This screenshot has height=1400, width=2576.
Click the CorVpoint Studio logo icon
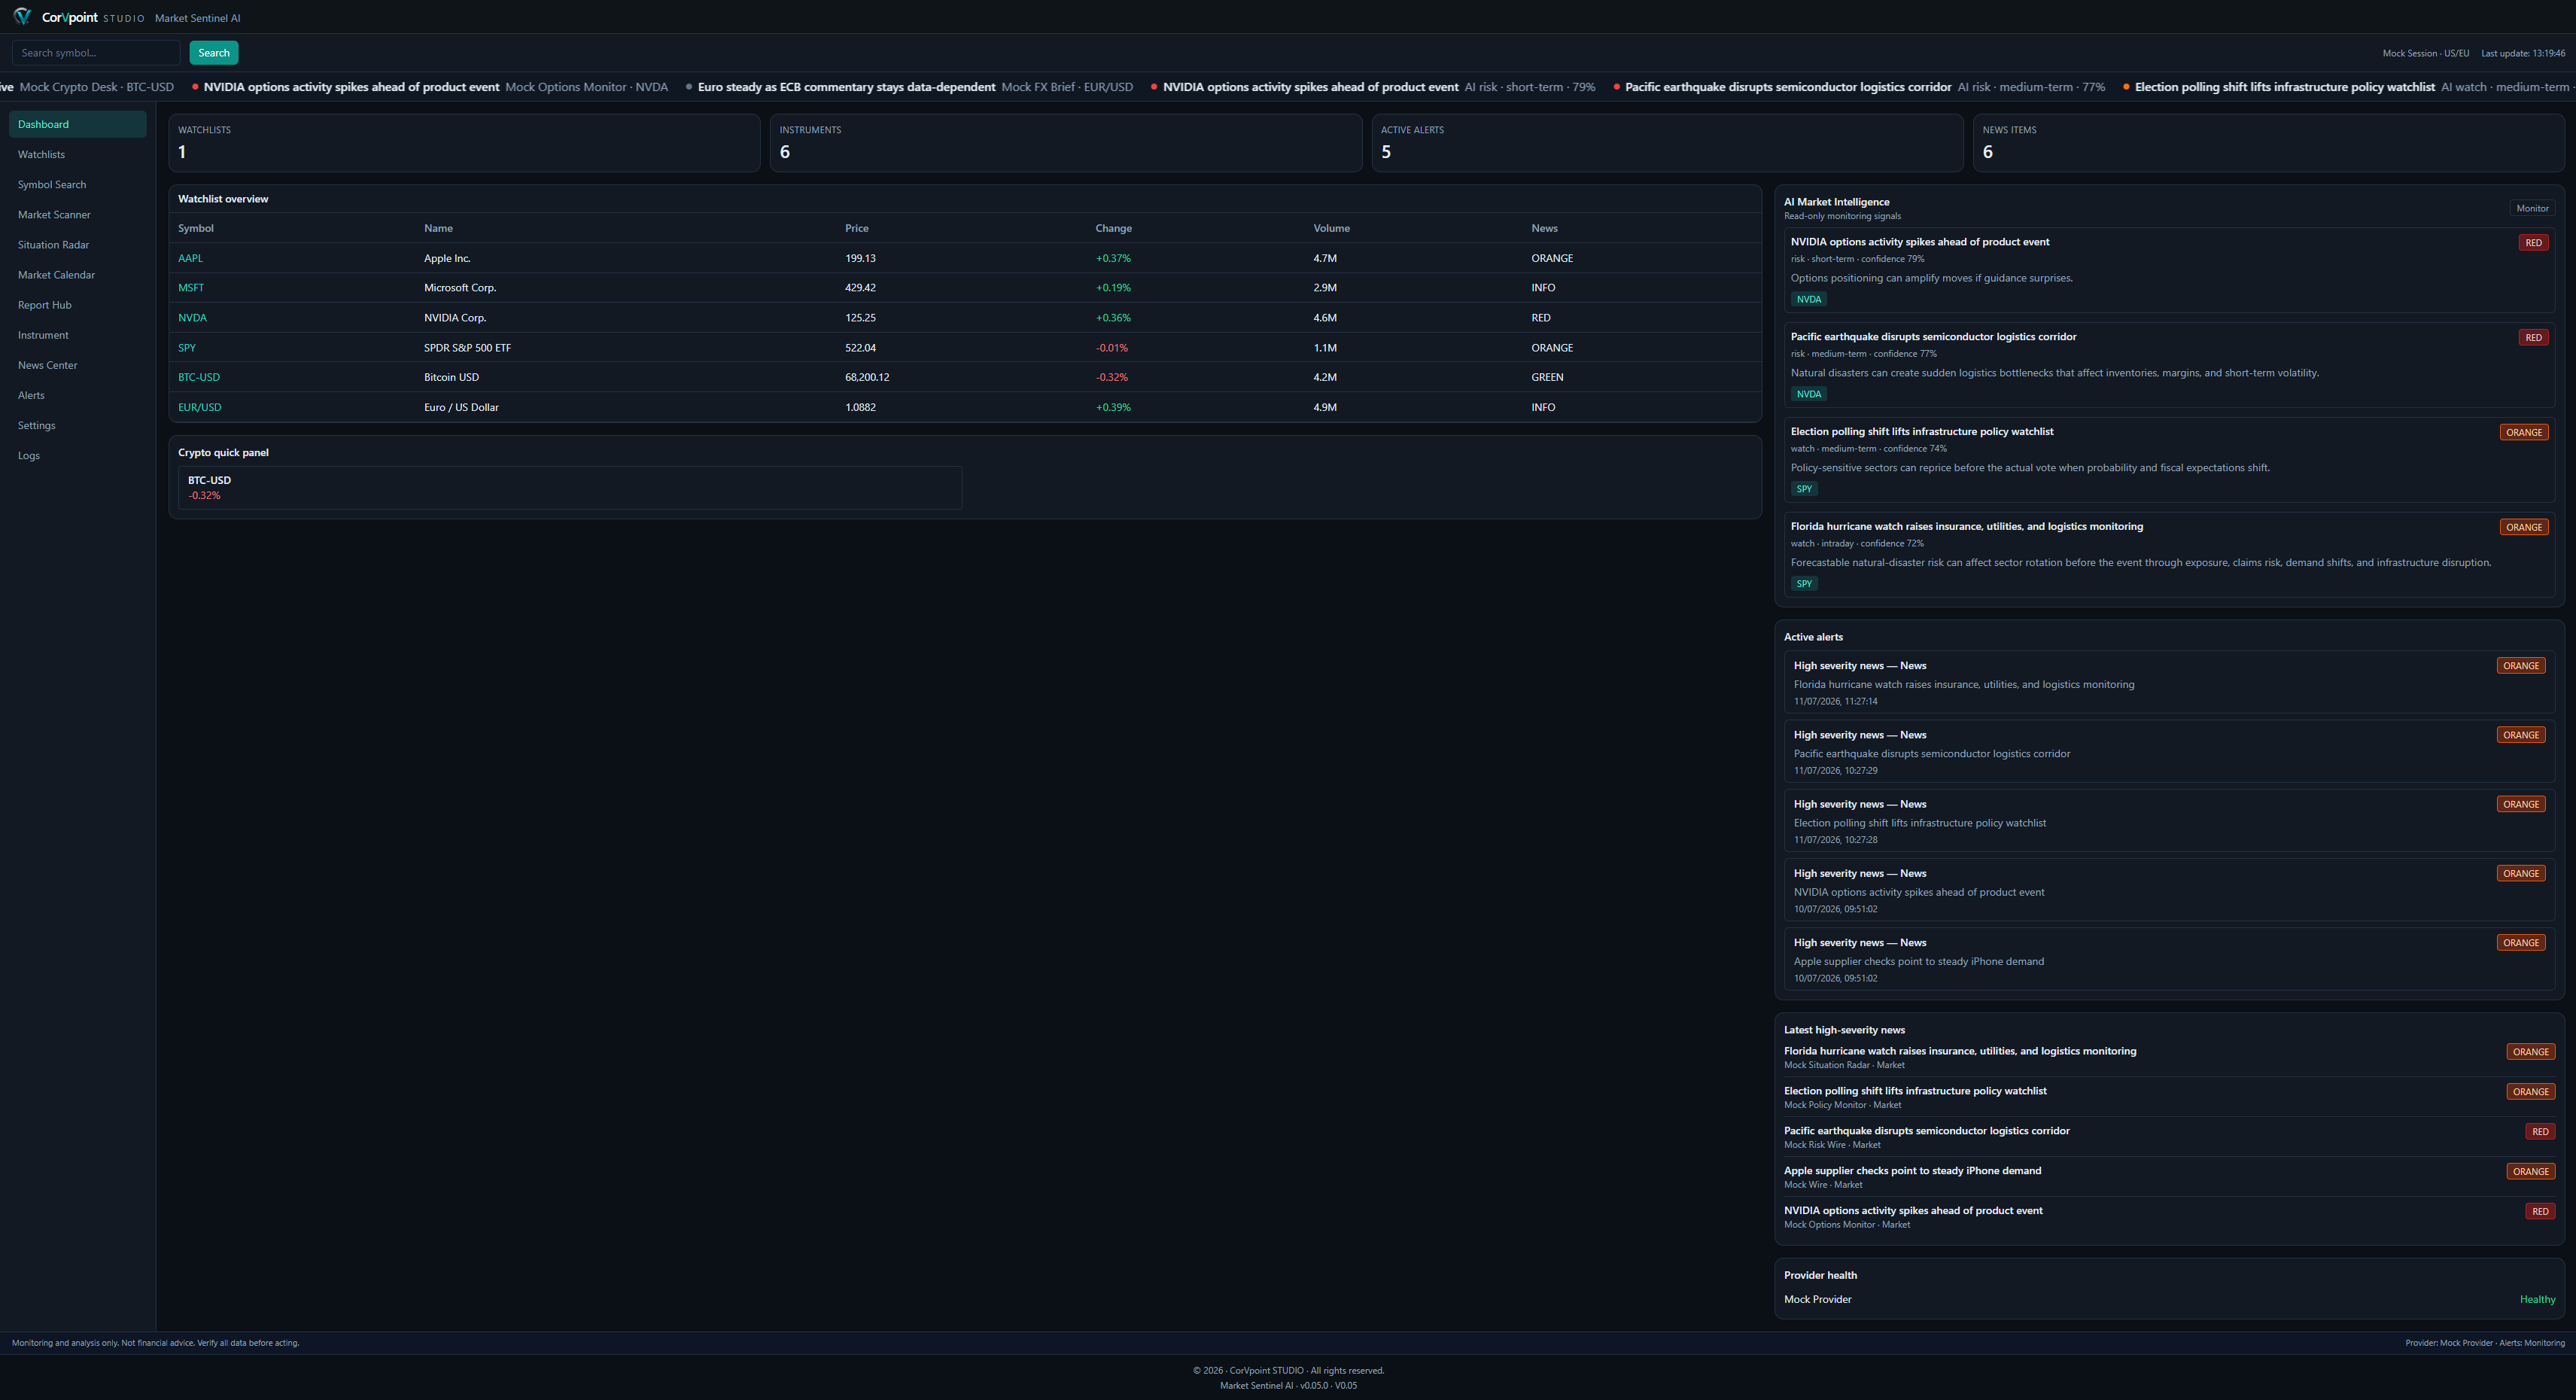22,17
